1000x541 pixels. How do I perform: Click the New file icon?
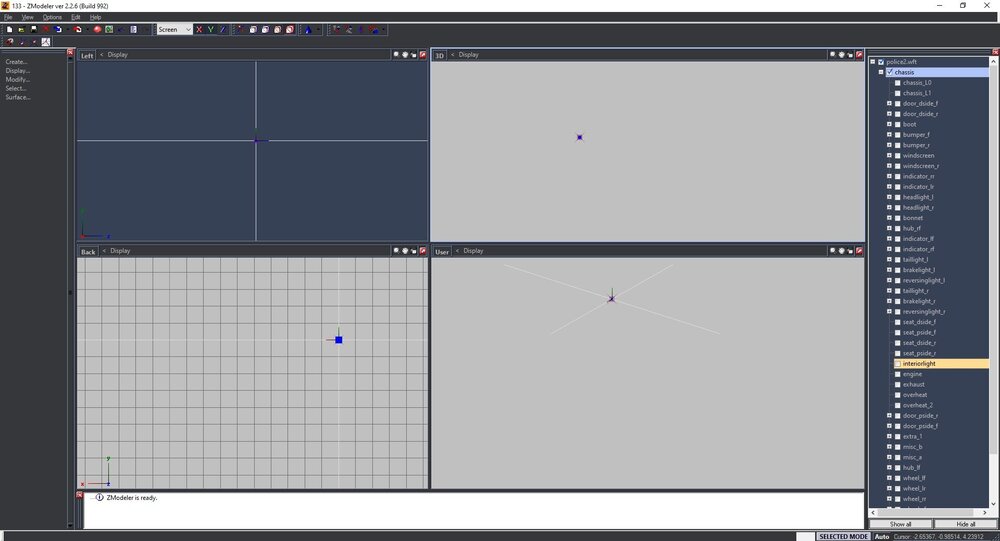pos(10,29)
